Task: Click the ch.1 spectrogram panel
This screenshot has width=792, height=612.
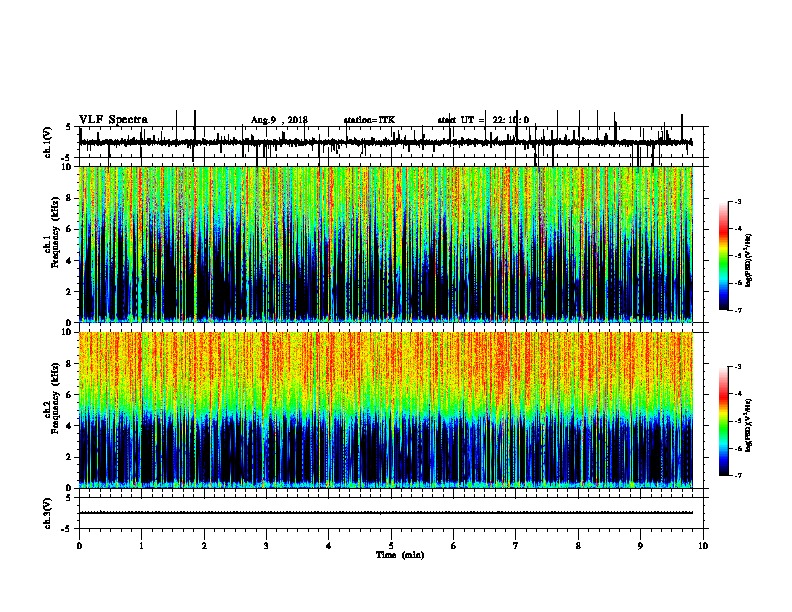Action: point(385,244)
